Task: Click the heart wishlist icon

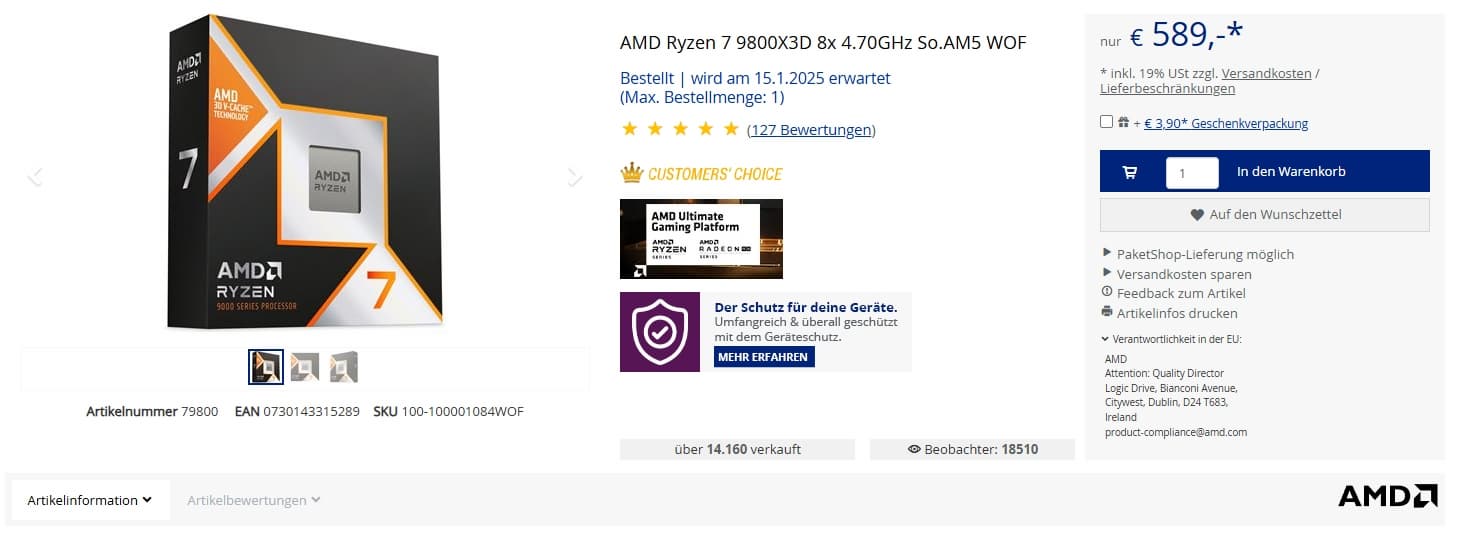Action: pos(1197,215)
